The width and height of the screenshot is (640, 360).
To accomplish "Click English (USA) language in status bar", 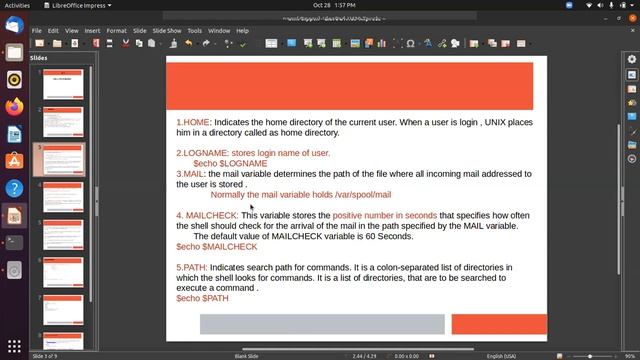I will click(x=501, y=356).
